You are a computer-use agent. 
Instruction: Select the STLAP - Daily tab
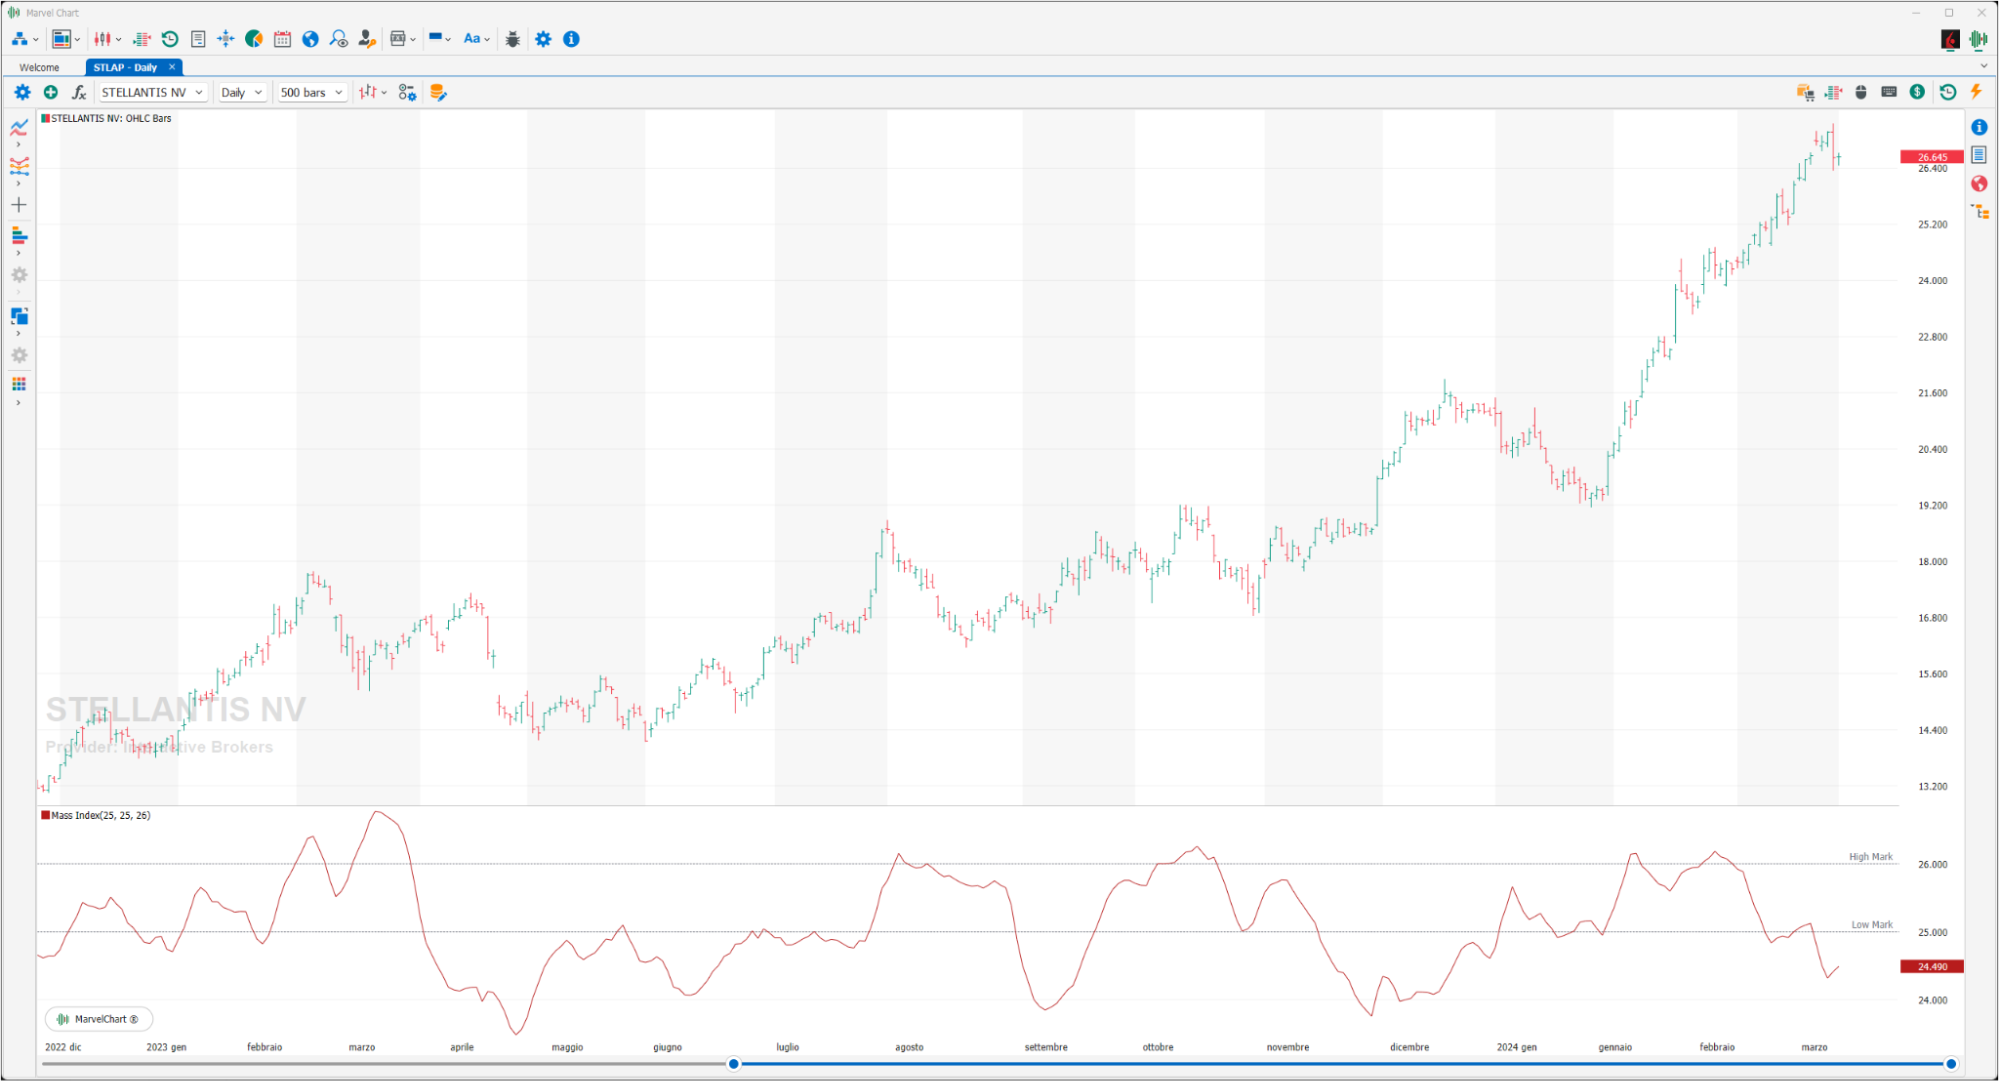tap(125, 67)
